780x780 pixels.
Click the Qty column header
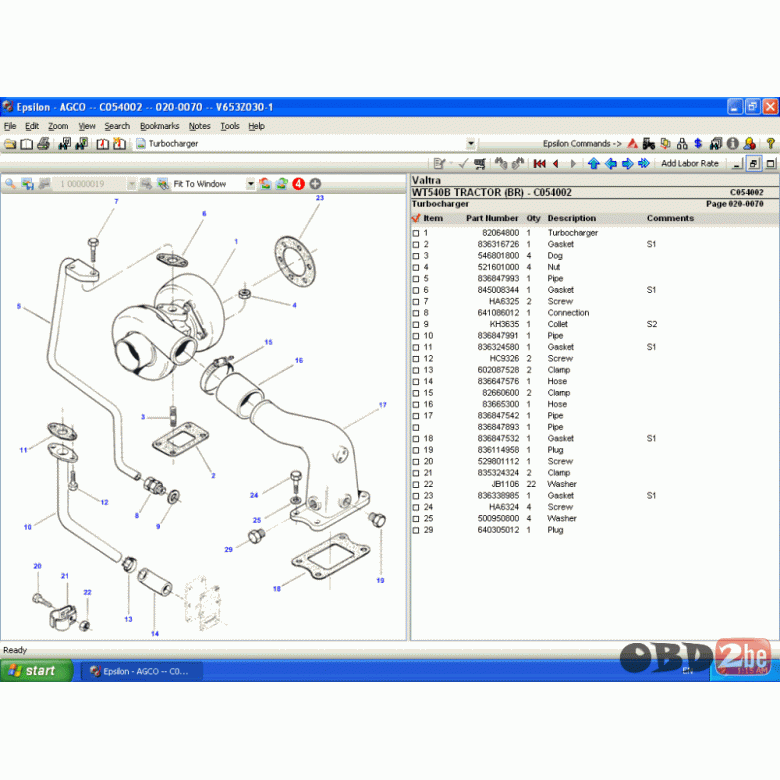[533, 218]
